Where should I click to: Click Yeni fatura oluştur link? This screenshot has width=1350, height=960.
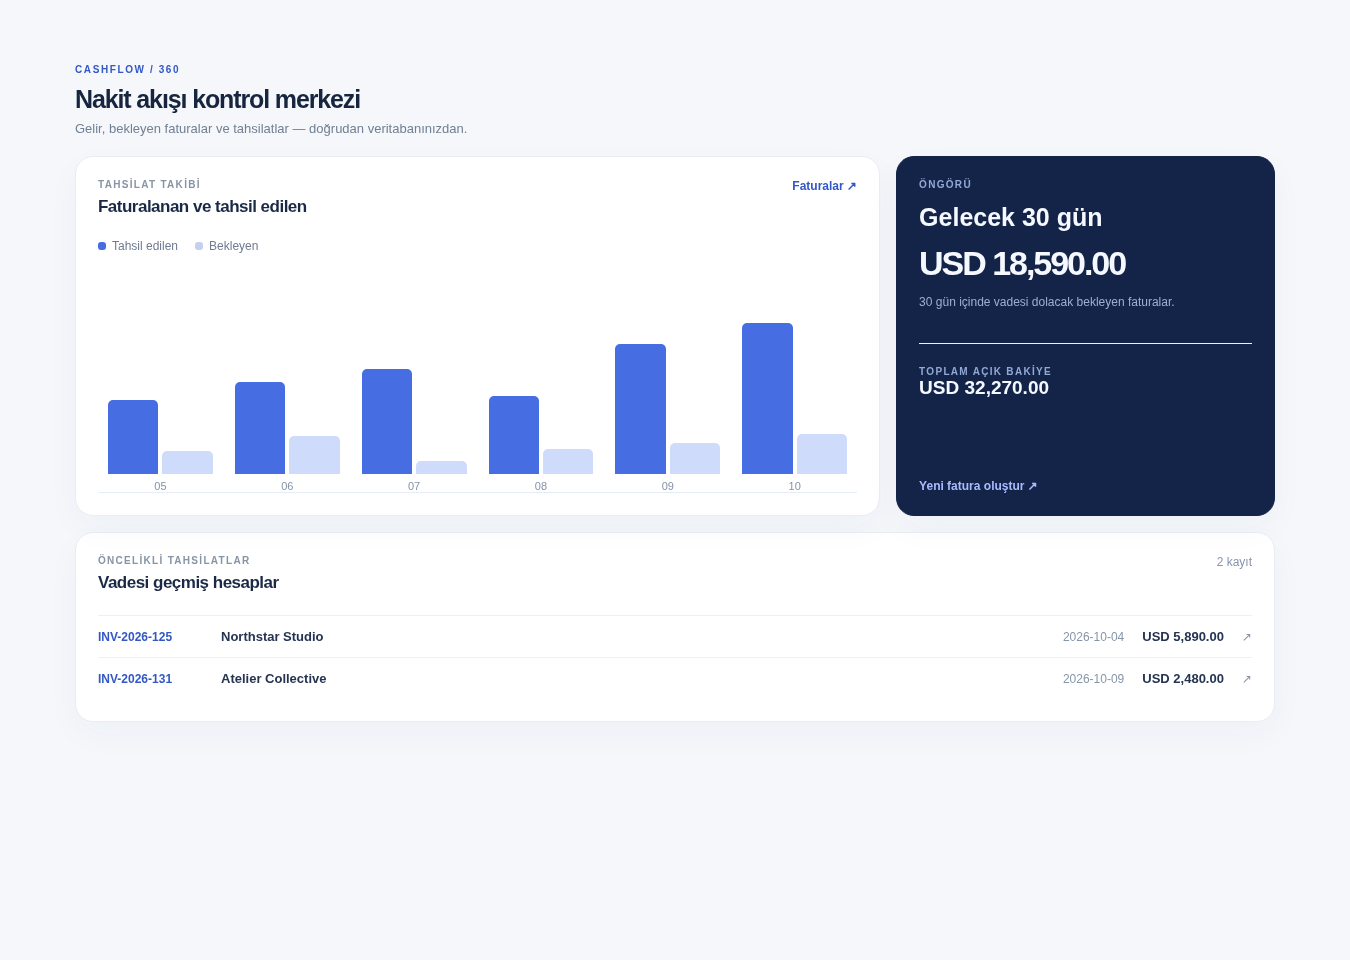point(978,486)
